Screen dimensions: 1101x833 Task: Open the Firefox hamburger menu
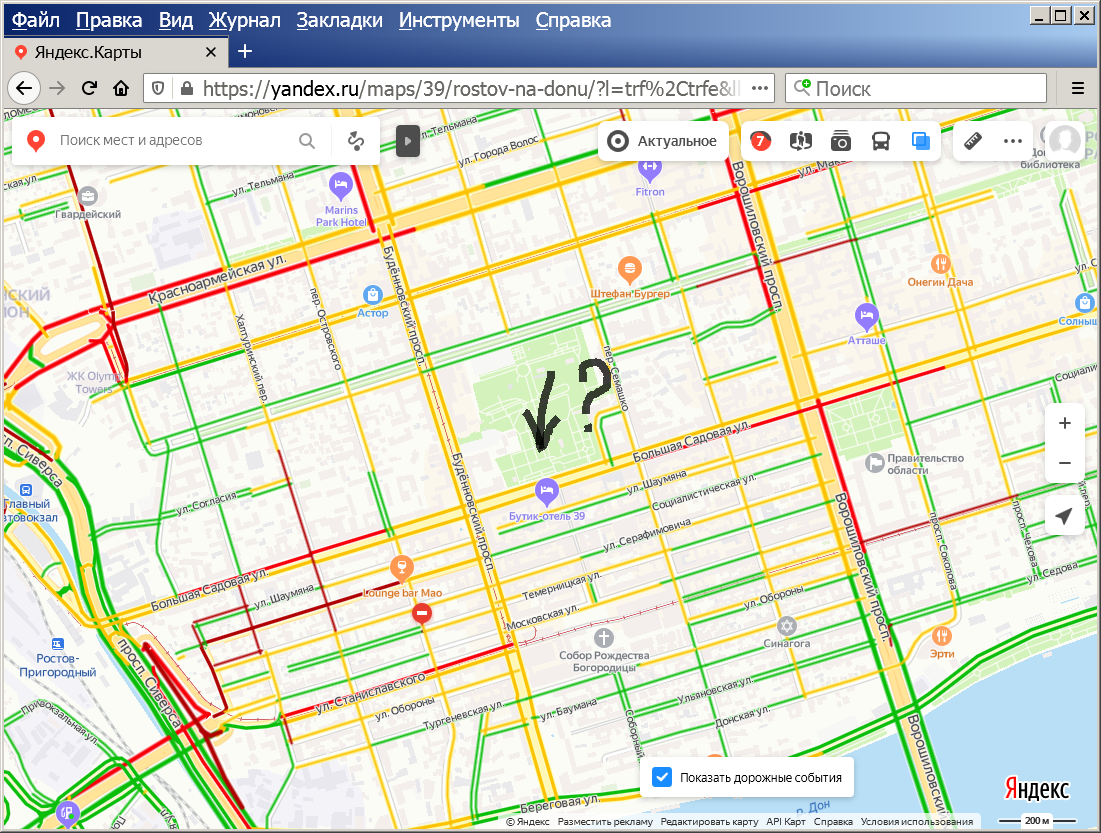point(1078,88)
